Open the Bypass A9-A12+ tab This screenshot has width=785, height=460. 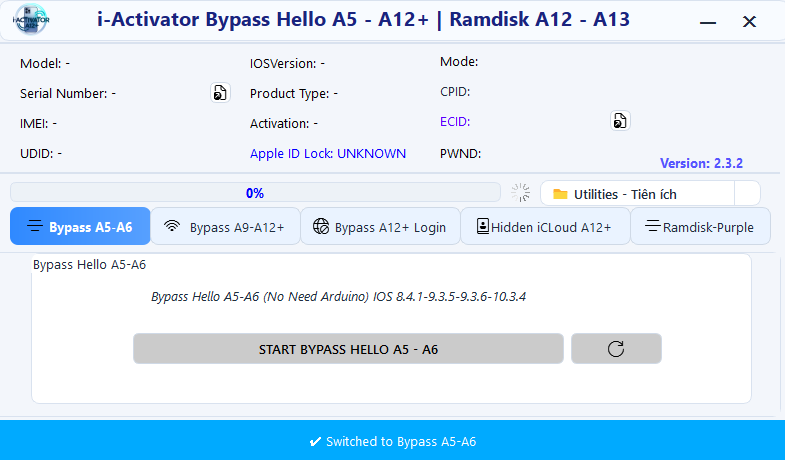[225, 226]
